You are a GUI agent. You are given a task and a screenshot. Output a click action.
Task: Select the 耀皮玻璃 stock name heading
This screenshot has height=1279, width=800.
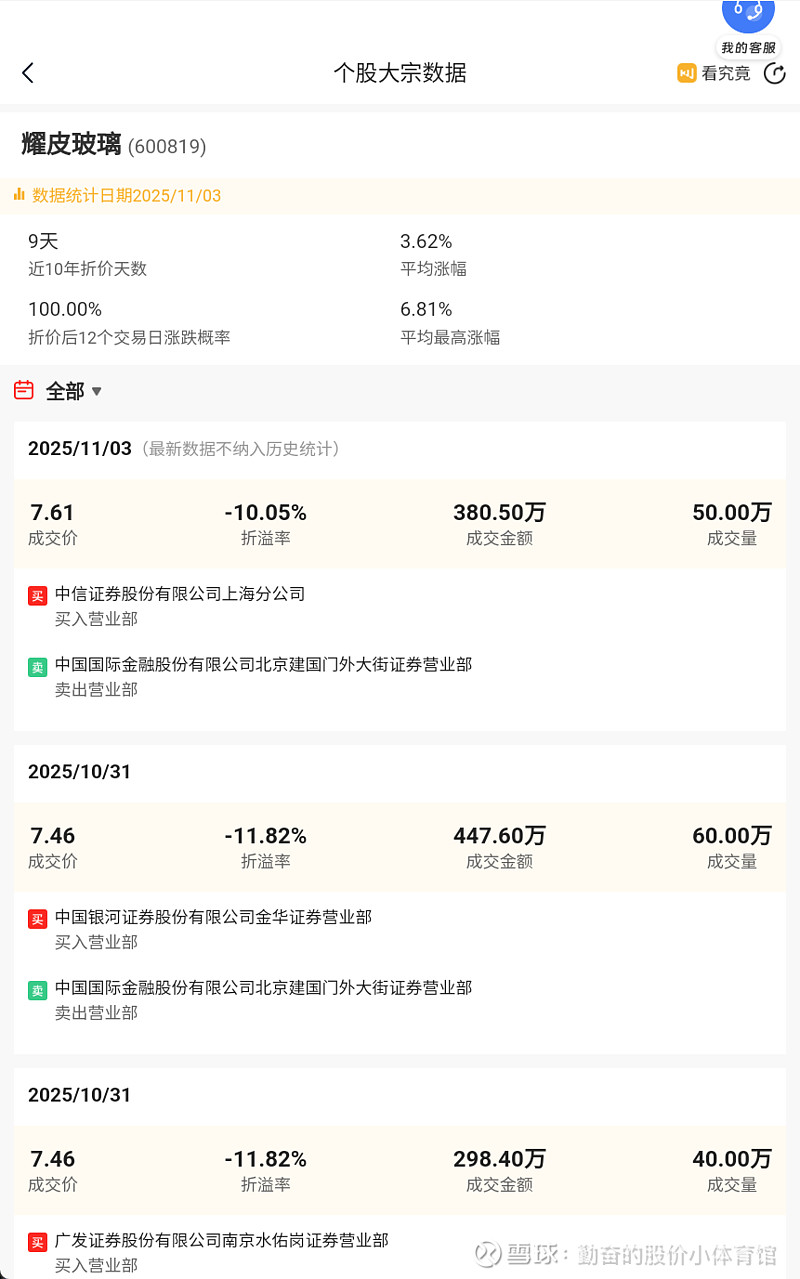[71, 145]
